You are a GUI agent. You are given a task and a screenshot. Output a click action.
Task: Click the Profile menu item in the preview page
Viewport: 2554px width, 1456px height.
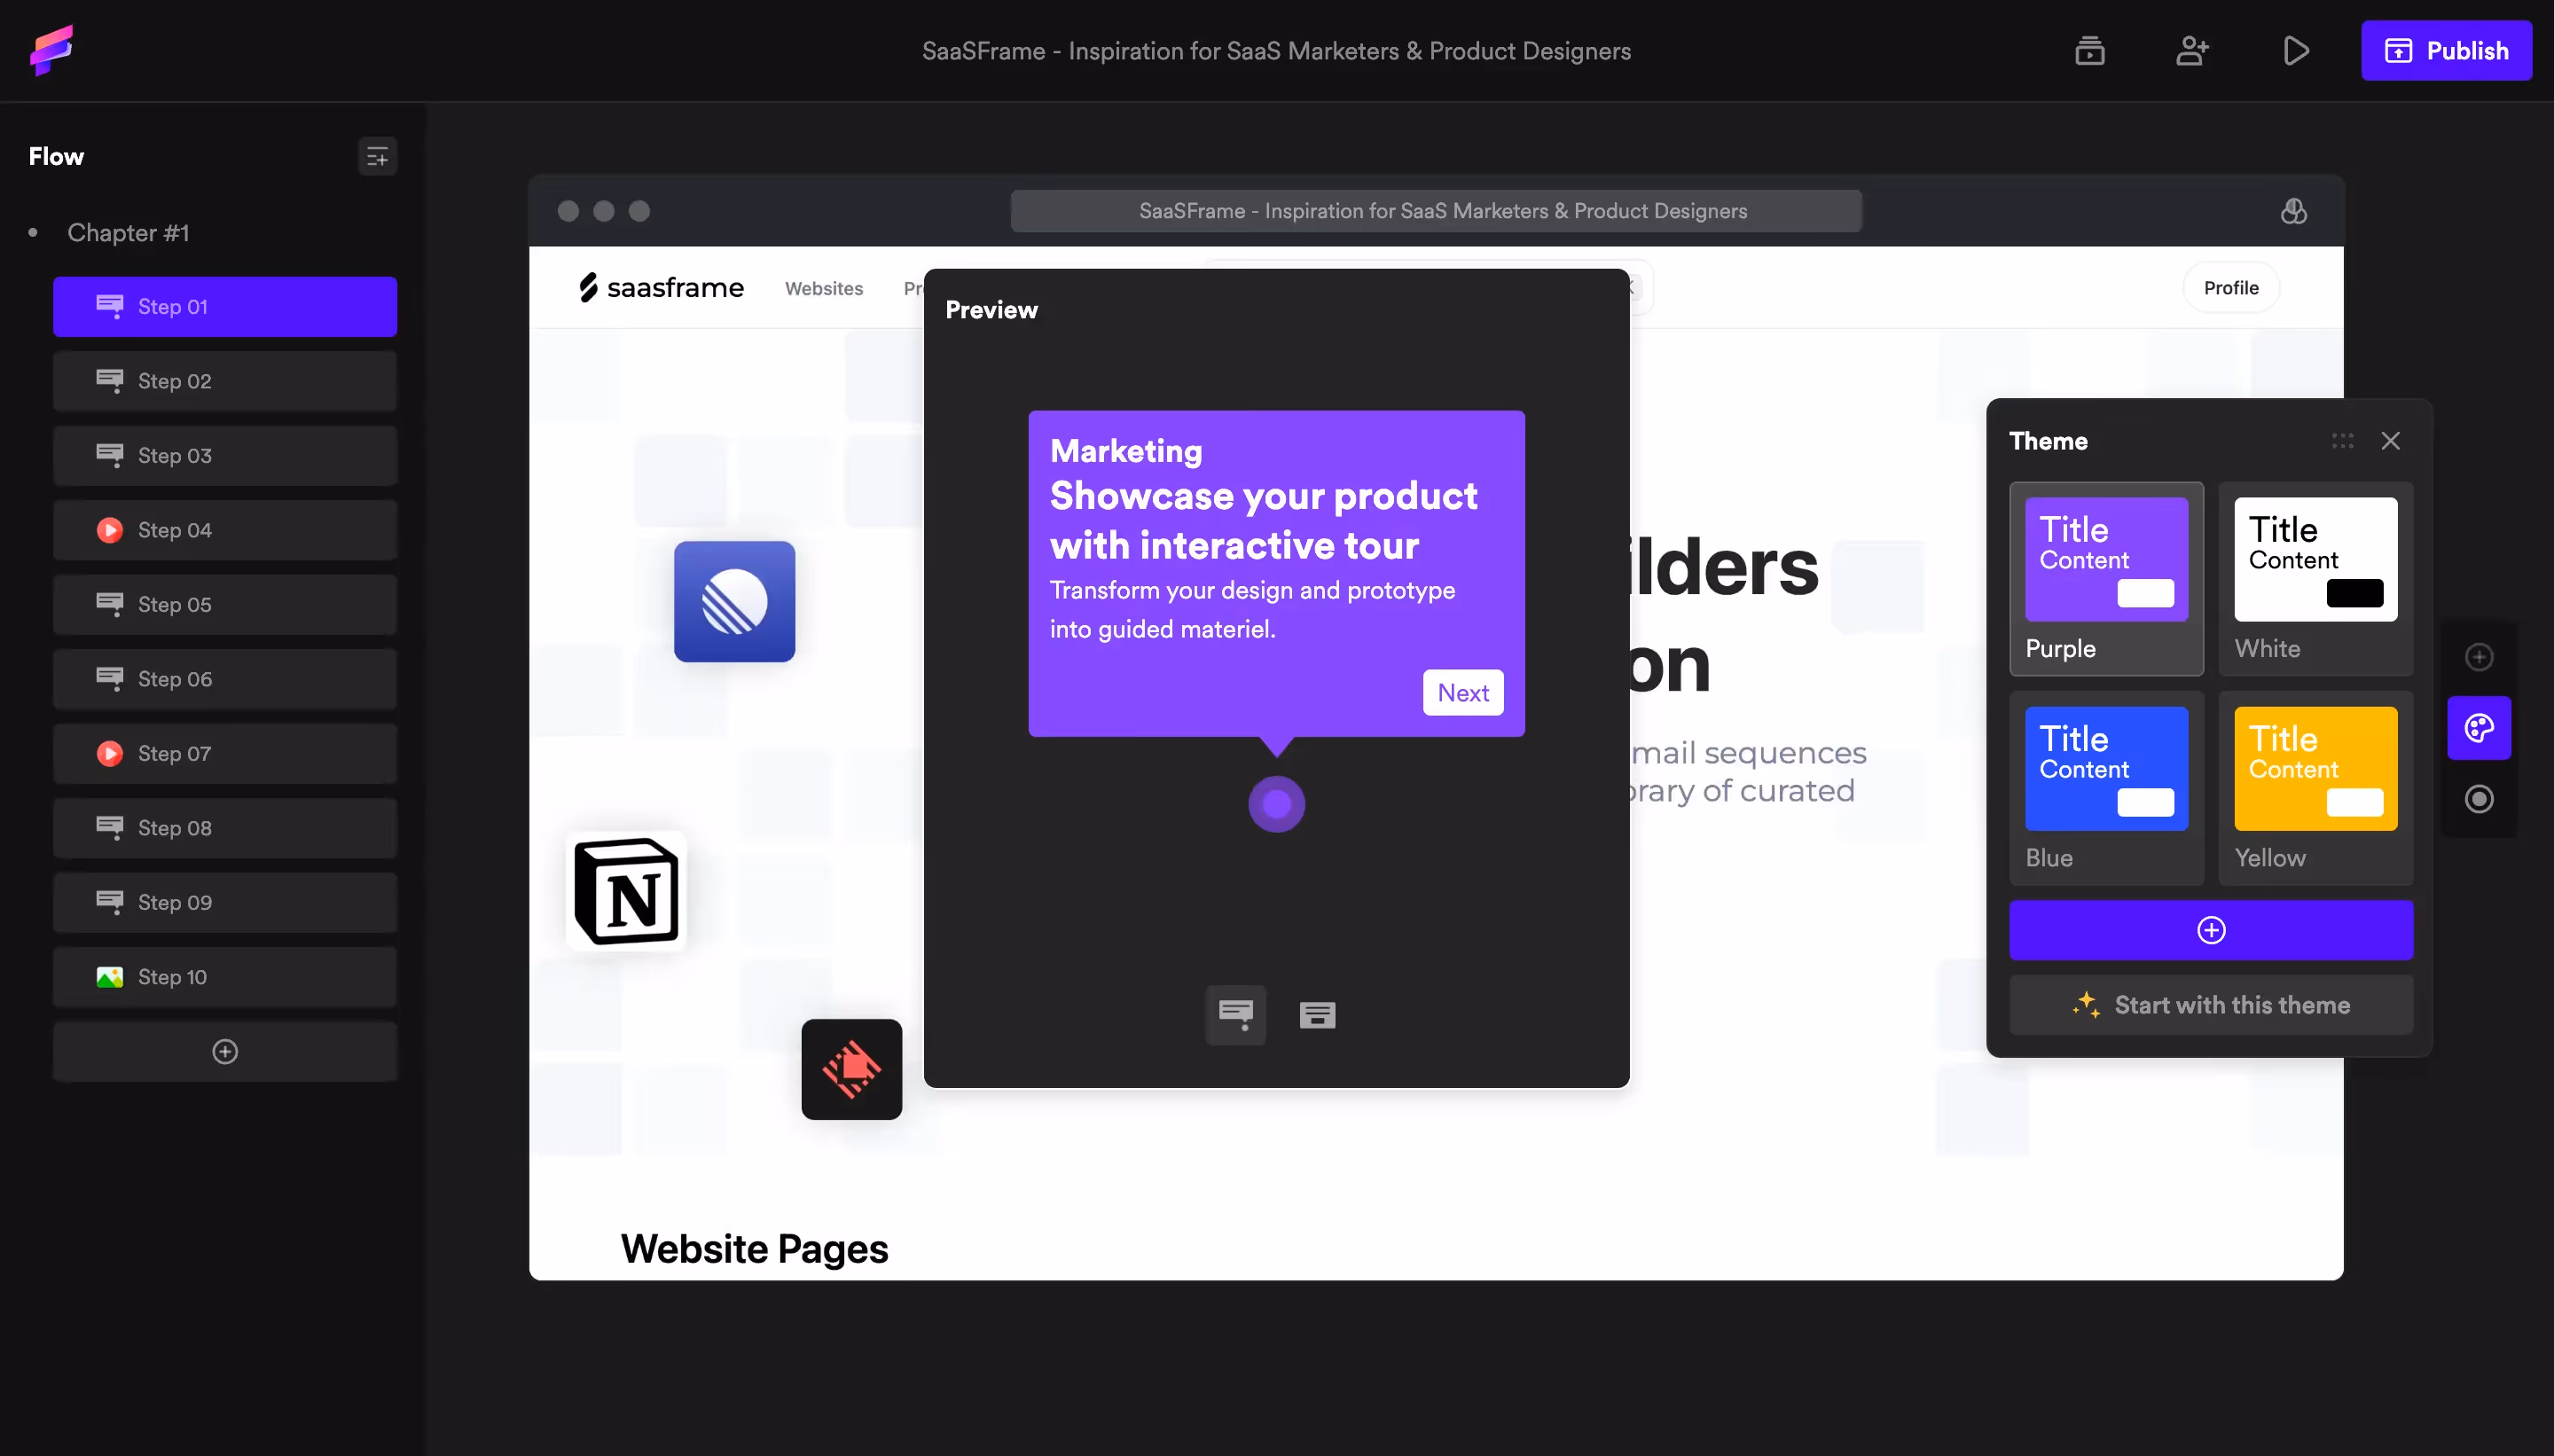tap(2231, 287)
